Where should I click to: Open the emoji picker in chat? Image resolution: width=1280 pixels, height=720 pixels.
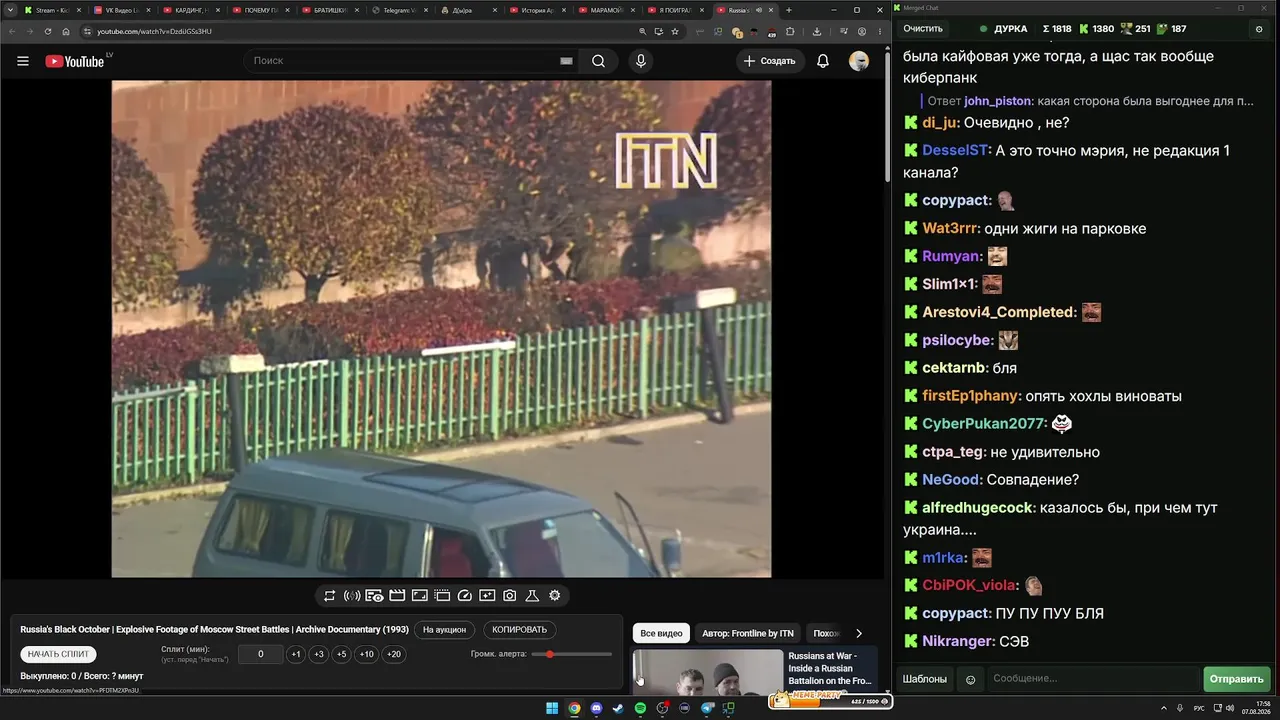pos(970,679)
